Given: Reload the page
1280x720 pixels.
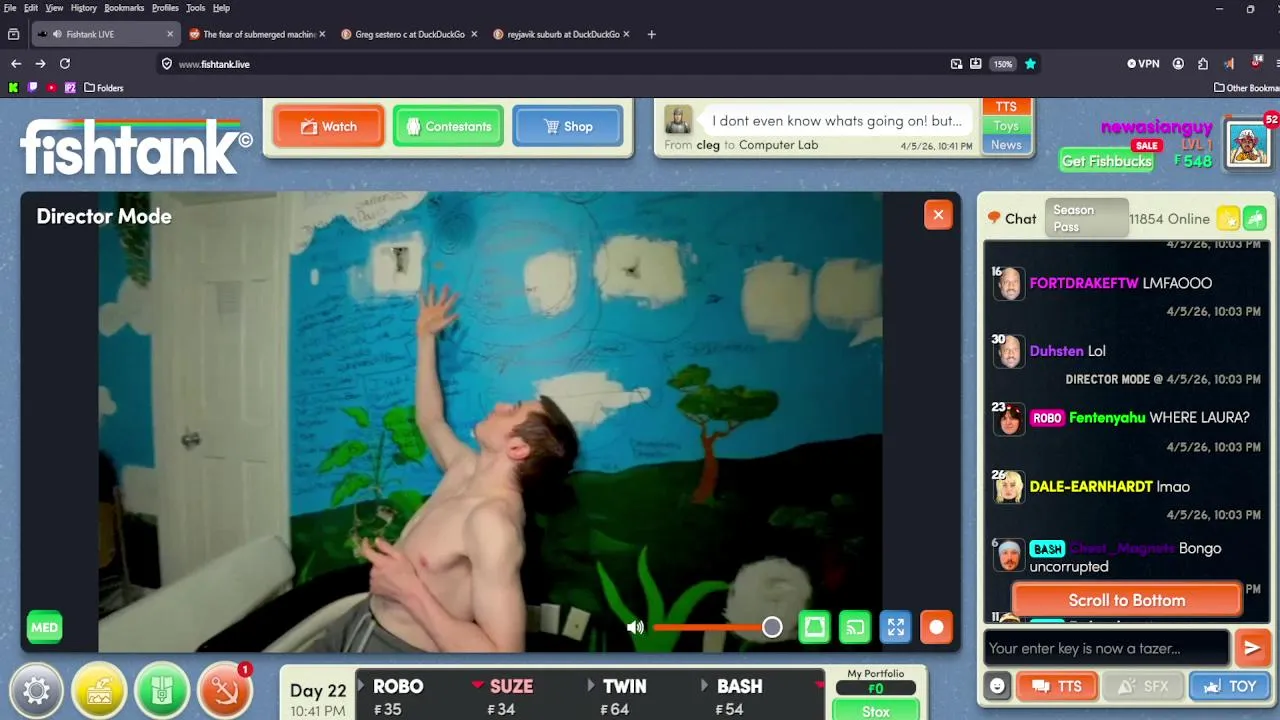Looking at the screenshot, I should tap(65, 63).
